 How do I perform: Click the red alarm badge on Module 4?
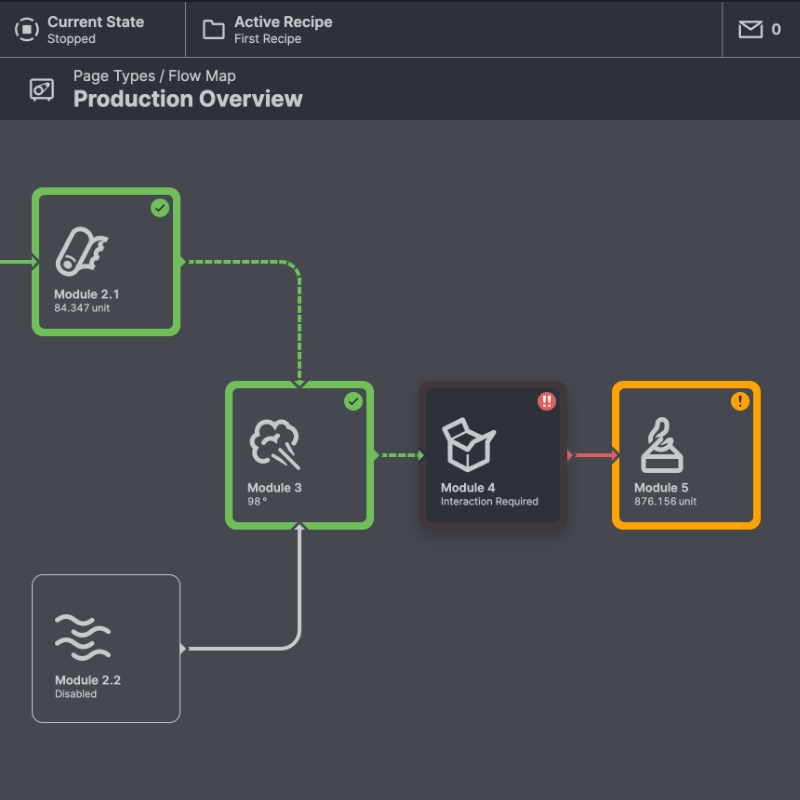[x=546, y=401]
